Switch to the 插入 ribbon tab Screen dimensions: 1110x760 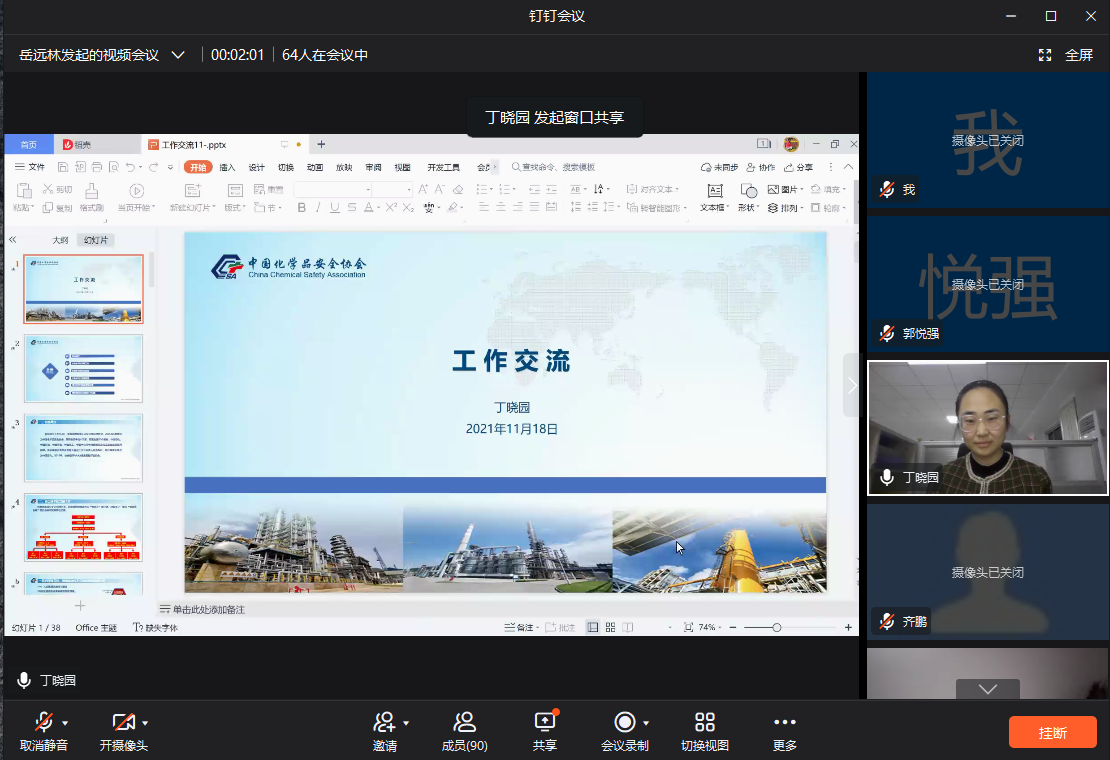[228, 167]
